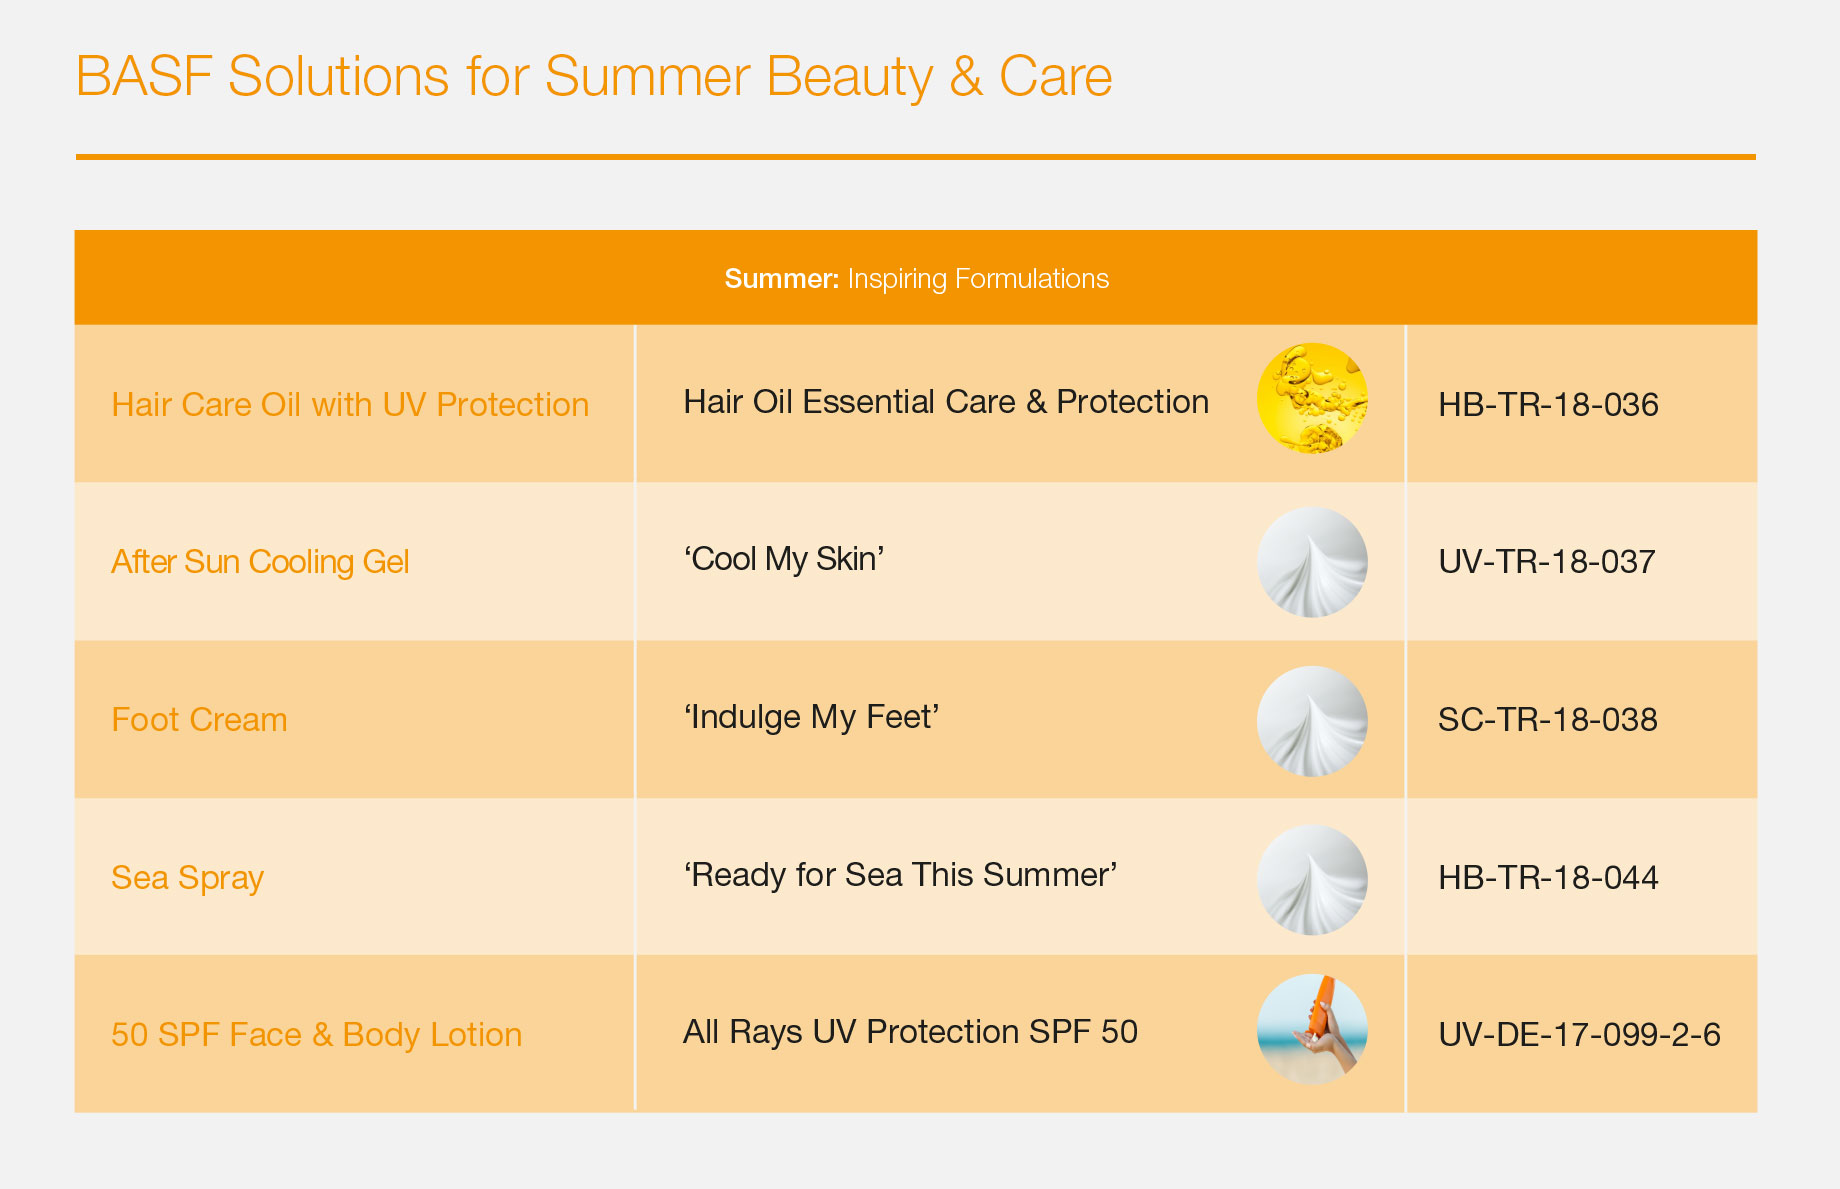Viewport: 1840px width, 1189px height.
Task: Click formulation code HB-TR-18-036
Action: [x=1548, y=404]
